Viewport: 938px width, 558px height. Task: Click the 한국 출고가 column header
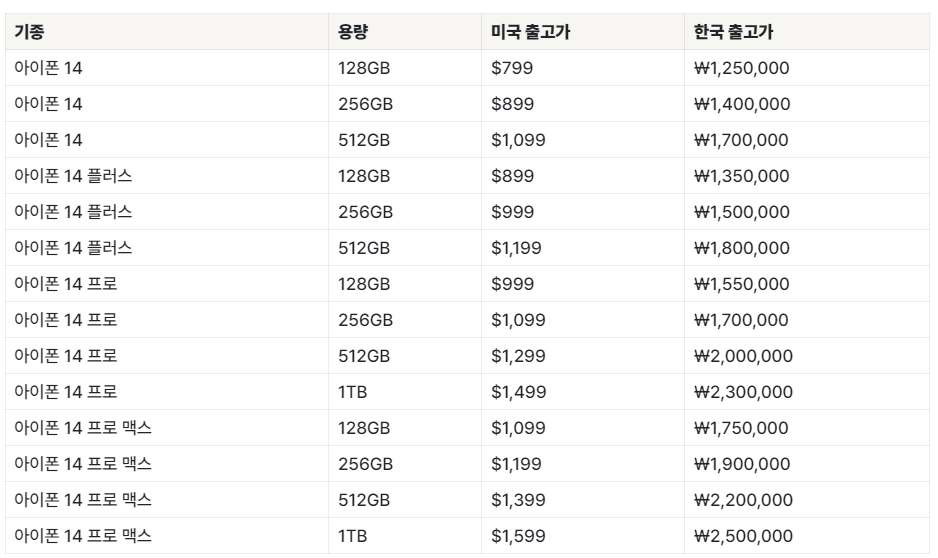[807, 32]
